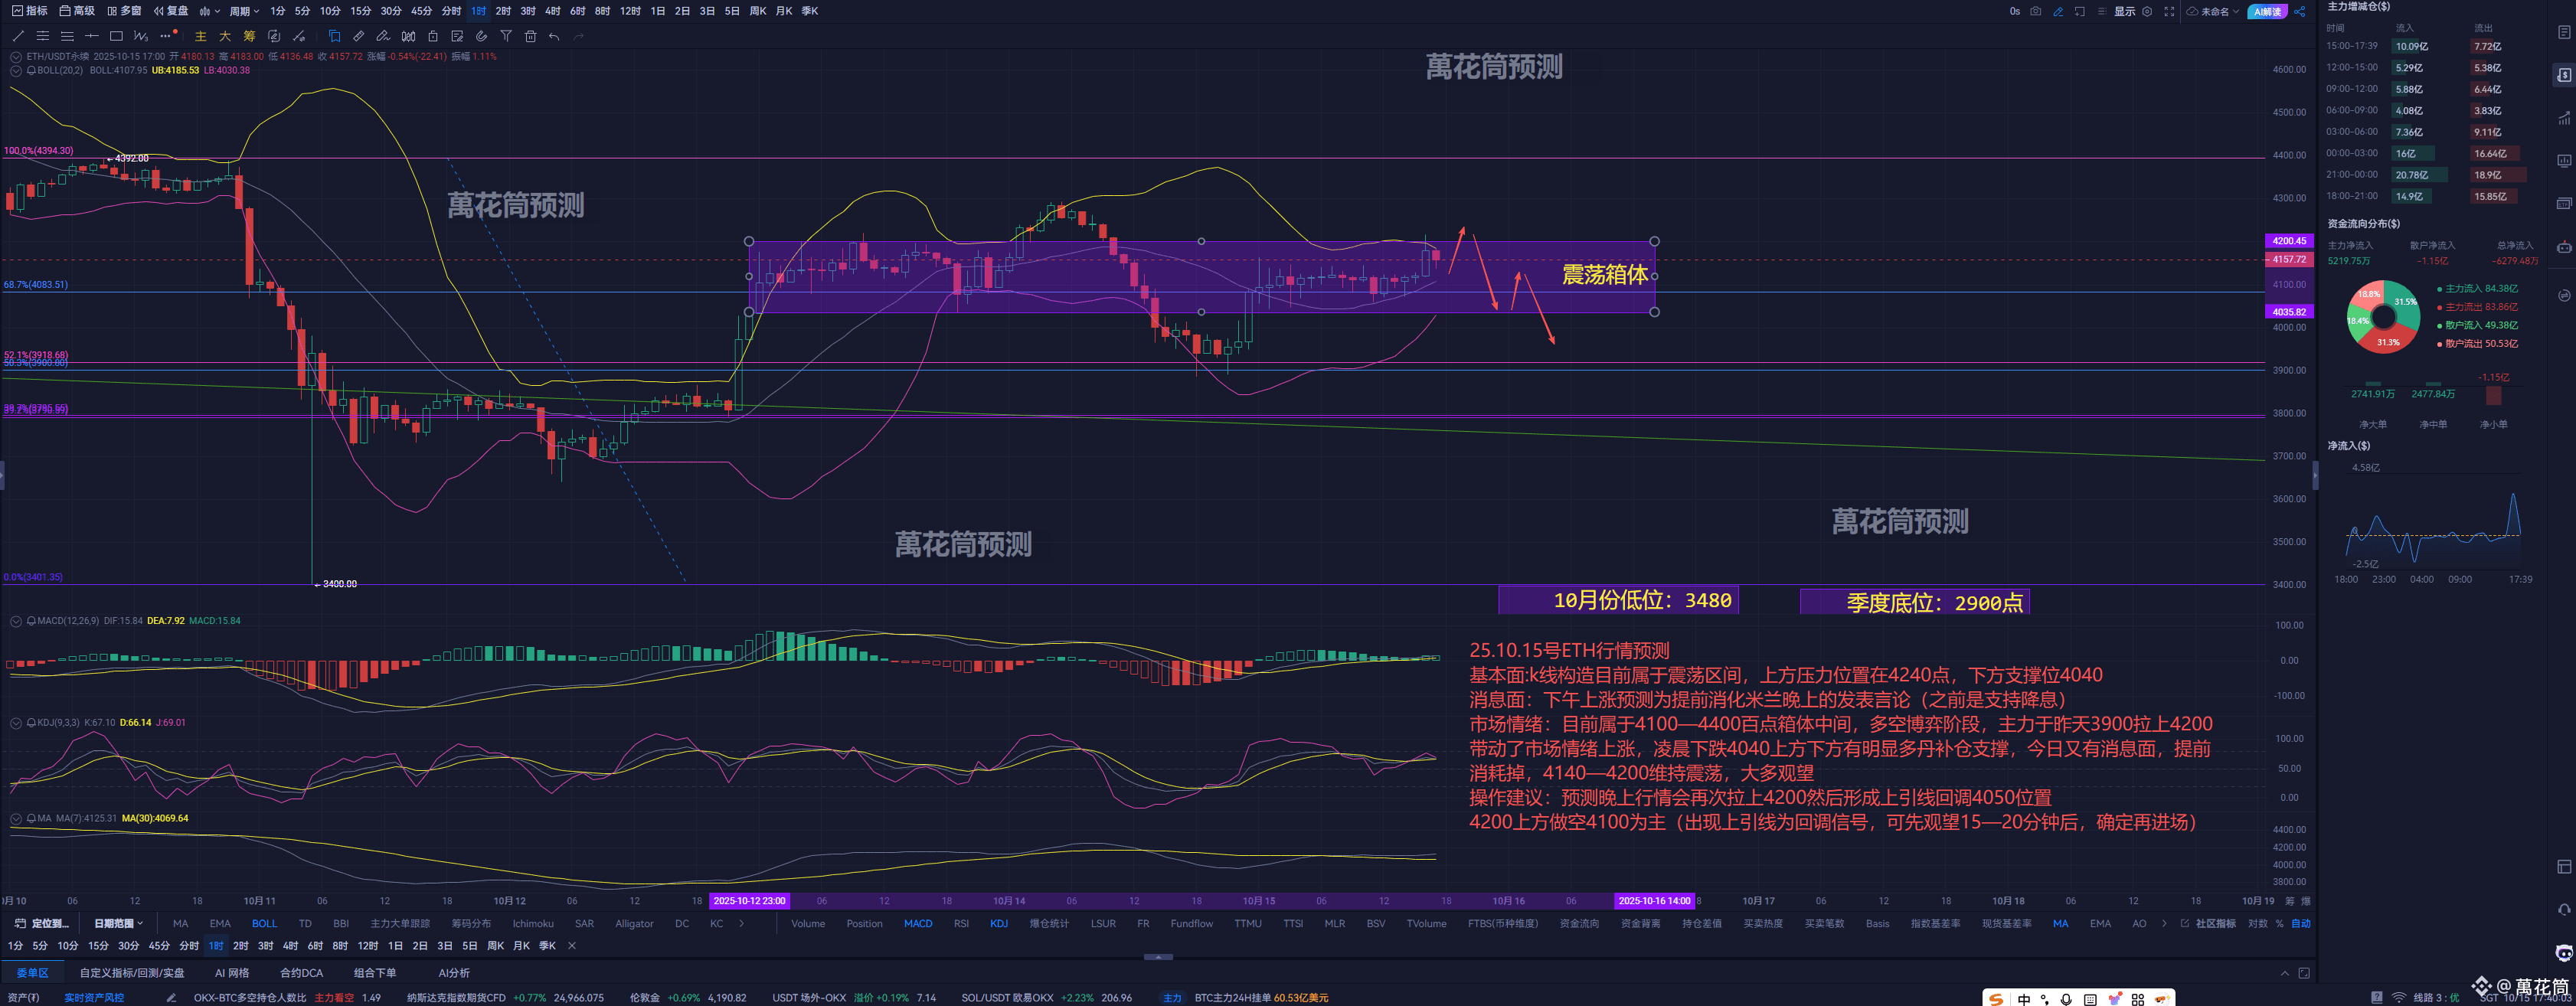Click the undo arrow icon
This screenshot has height=1006, width=2576.
tap(554, 36)
